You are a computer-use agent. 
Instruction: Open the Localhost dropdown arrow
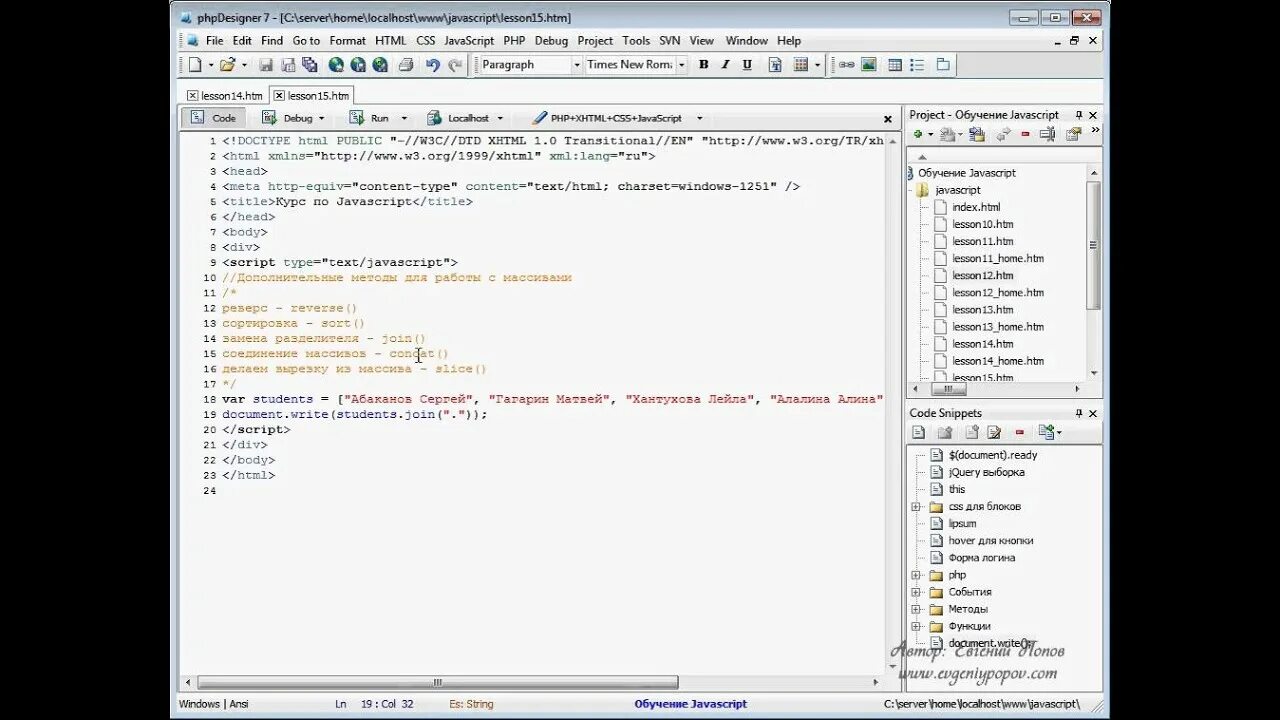pyautogui.click(x=500, y=118)
